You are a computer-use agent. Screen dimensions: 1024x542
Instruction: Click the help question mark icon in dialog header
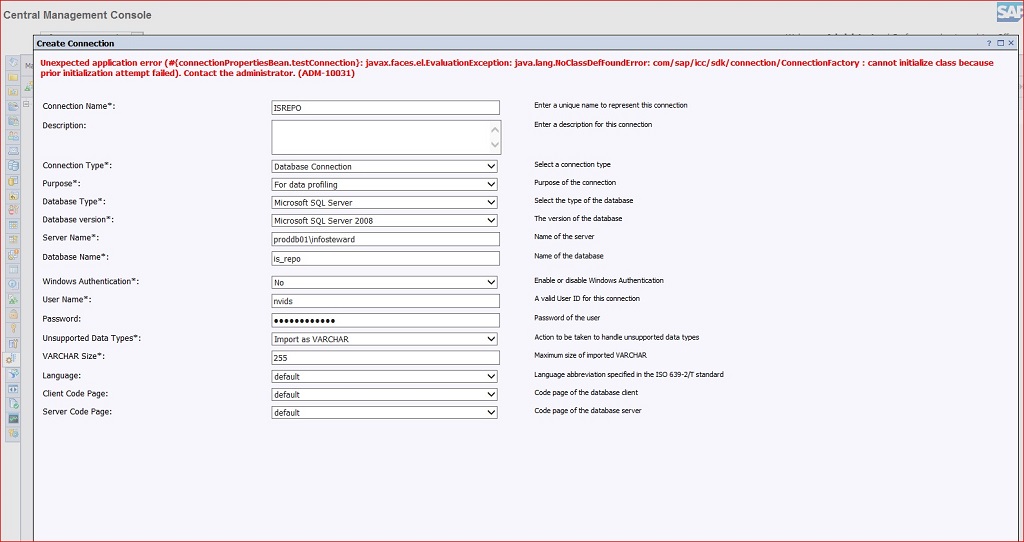point(989,44)
